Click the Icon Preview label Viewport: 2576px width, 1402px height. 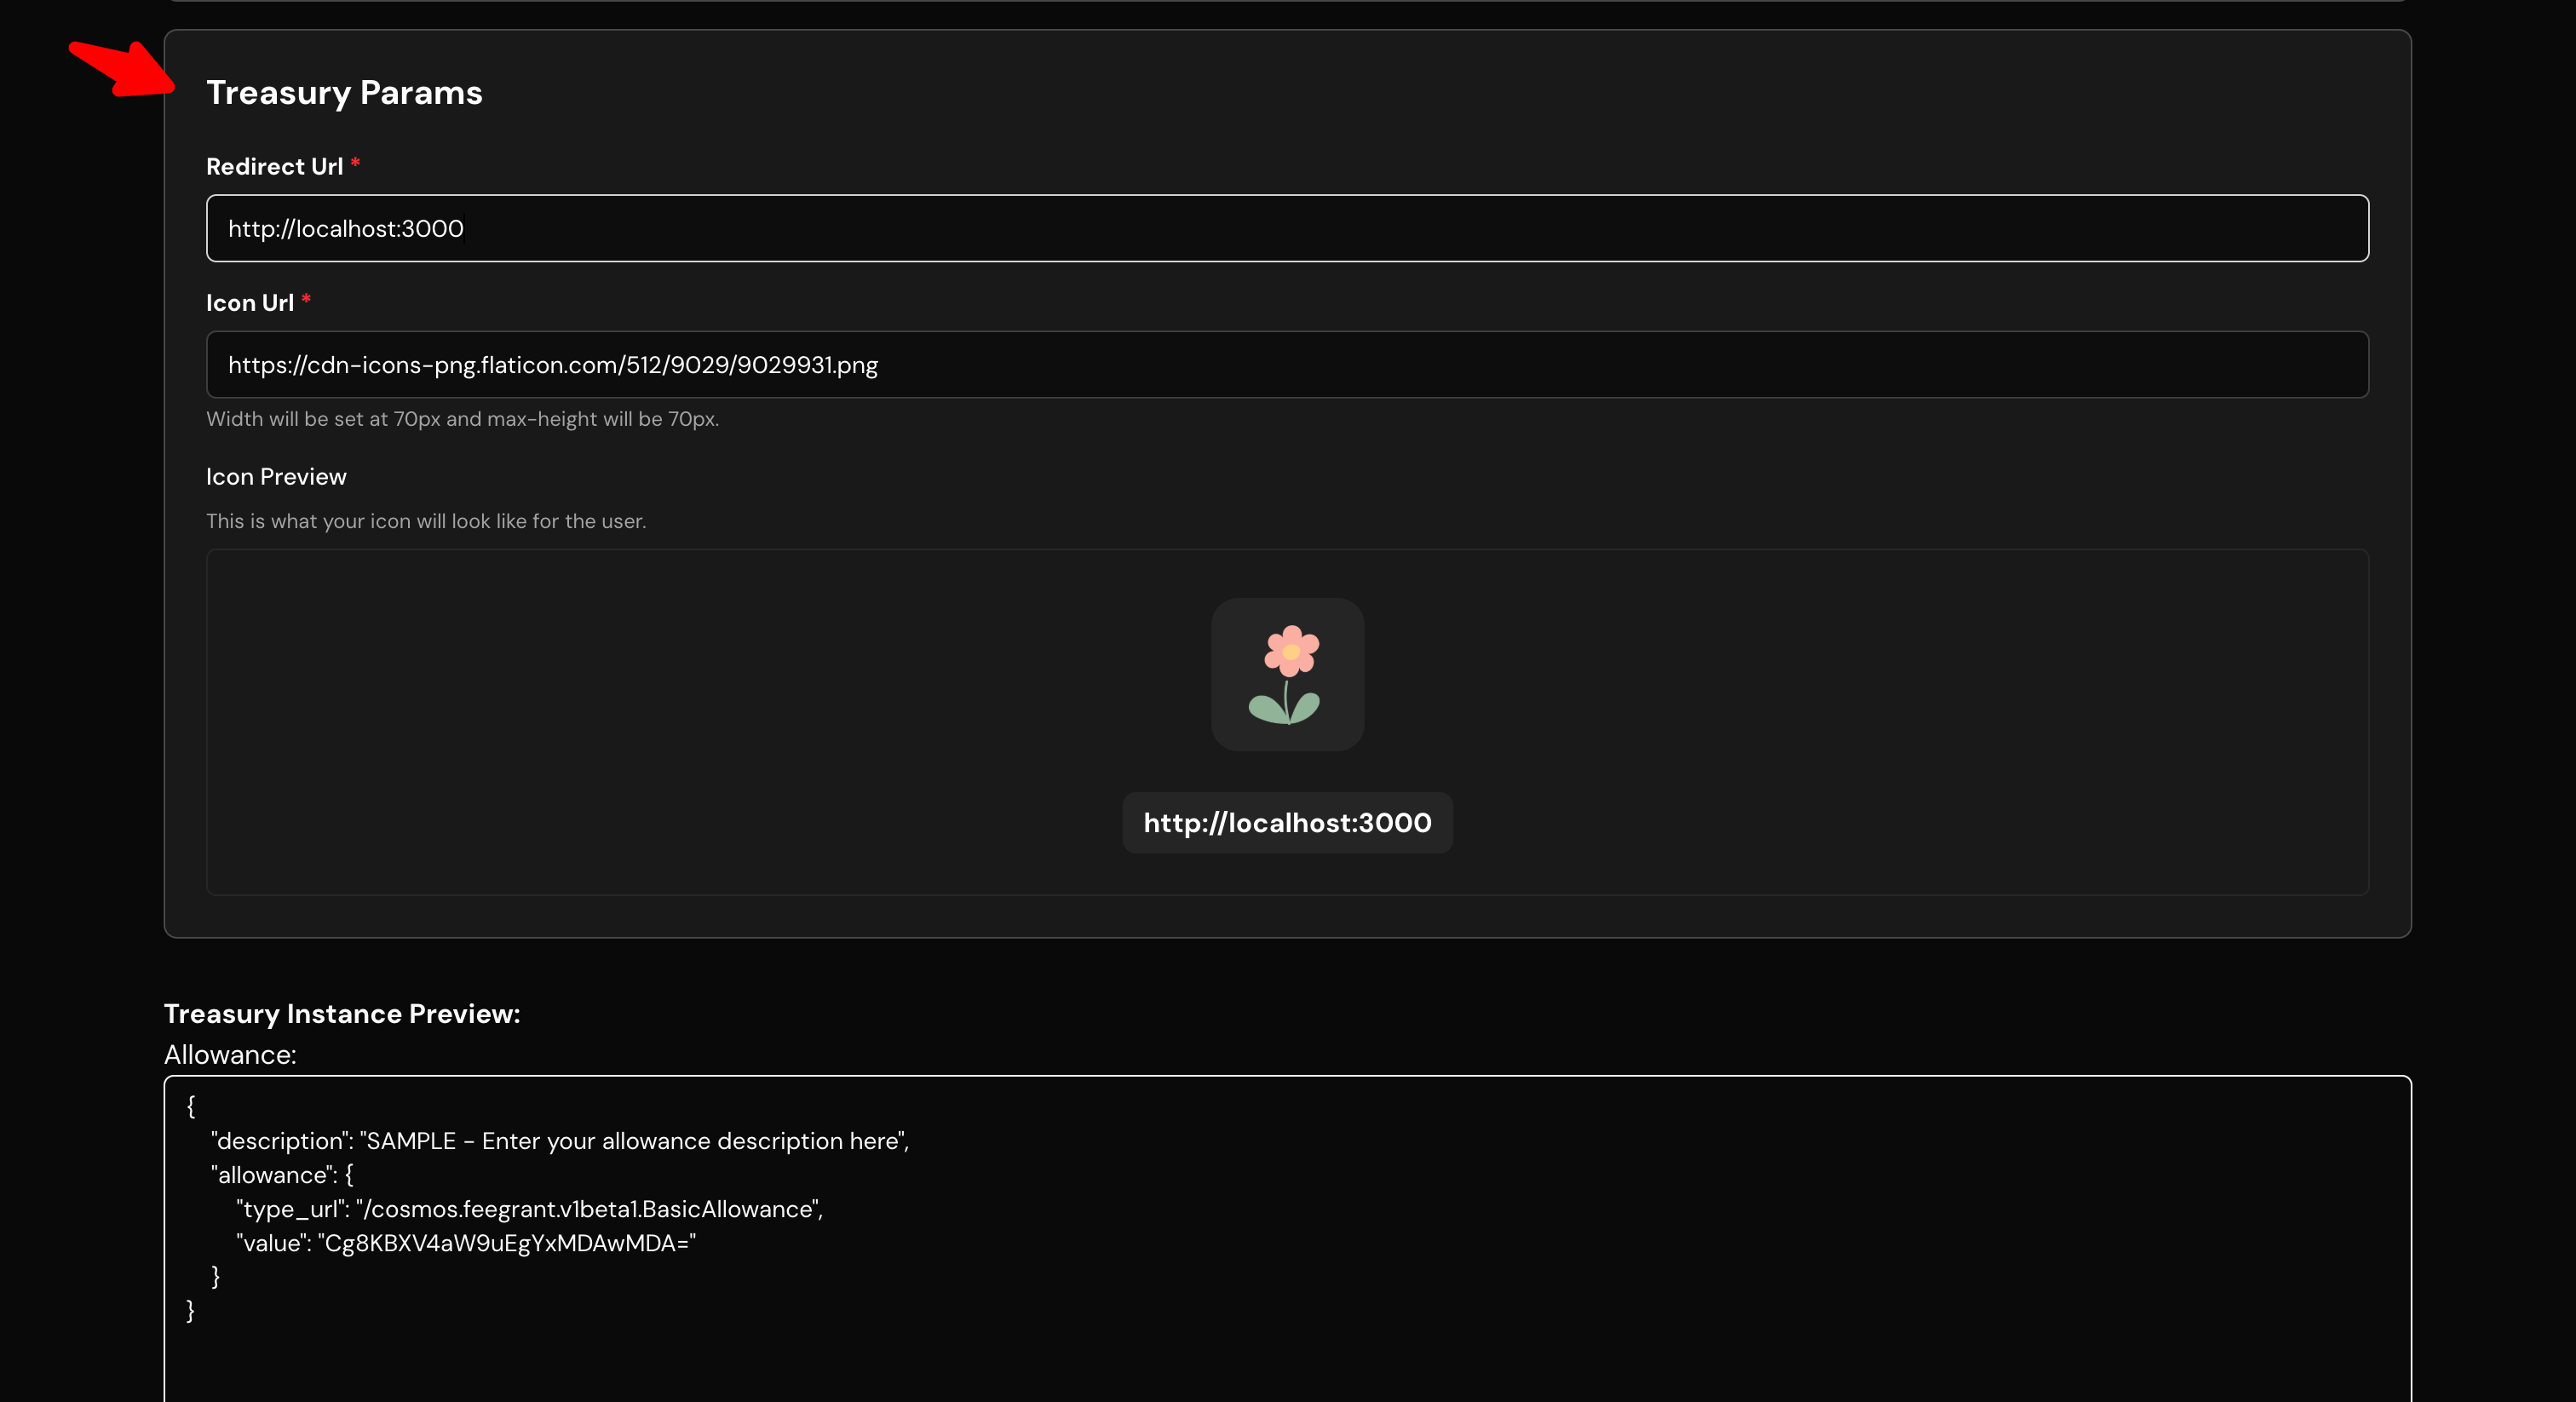(276, 476)
